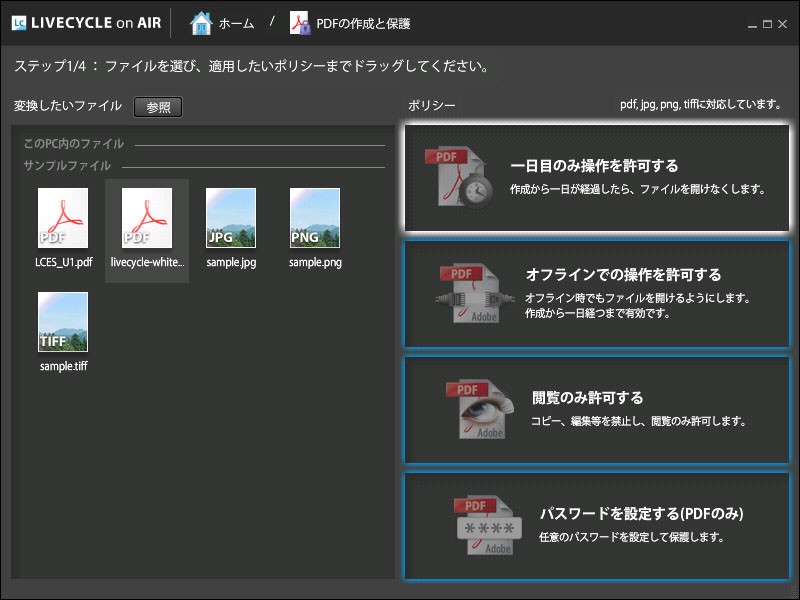This screenshot has height=600, width=800.
Task: Choose パスワードを設定する(PDFのみ) policy
Action: click(x=597, y=526)
